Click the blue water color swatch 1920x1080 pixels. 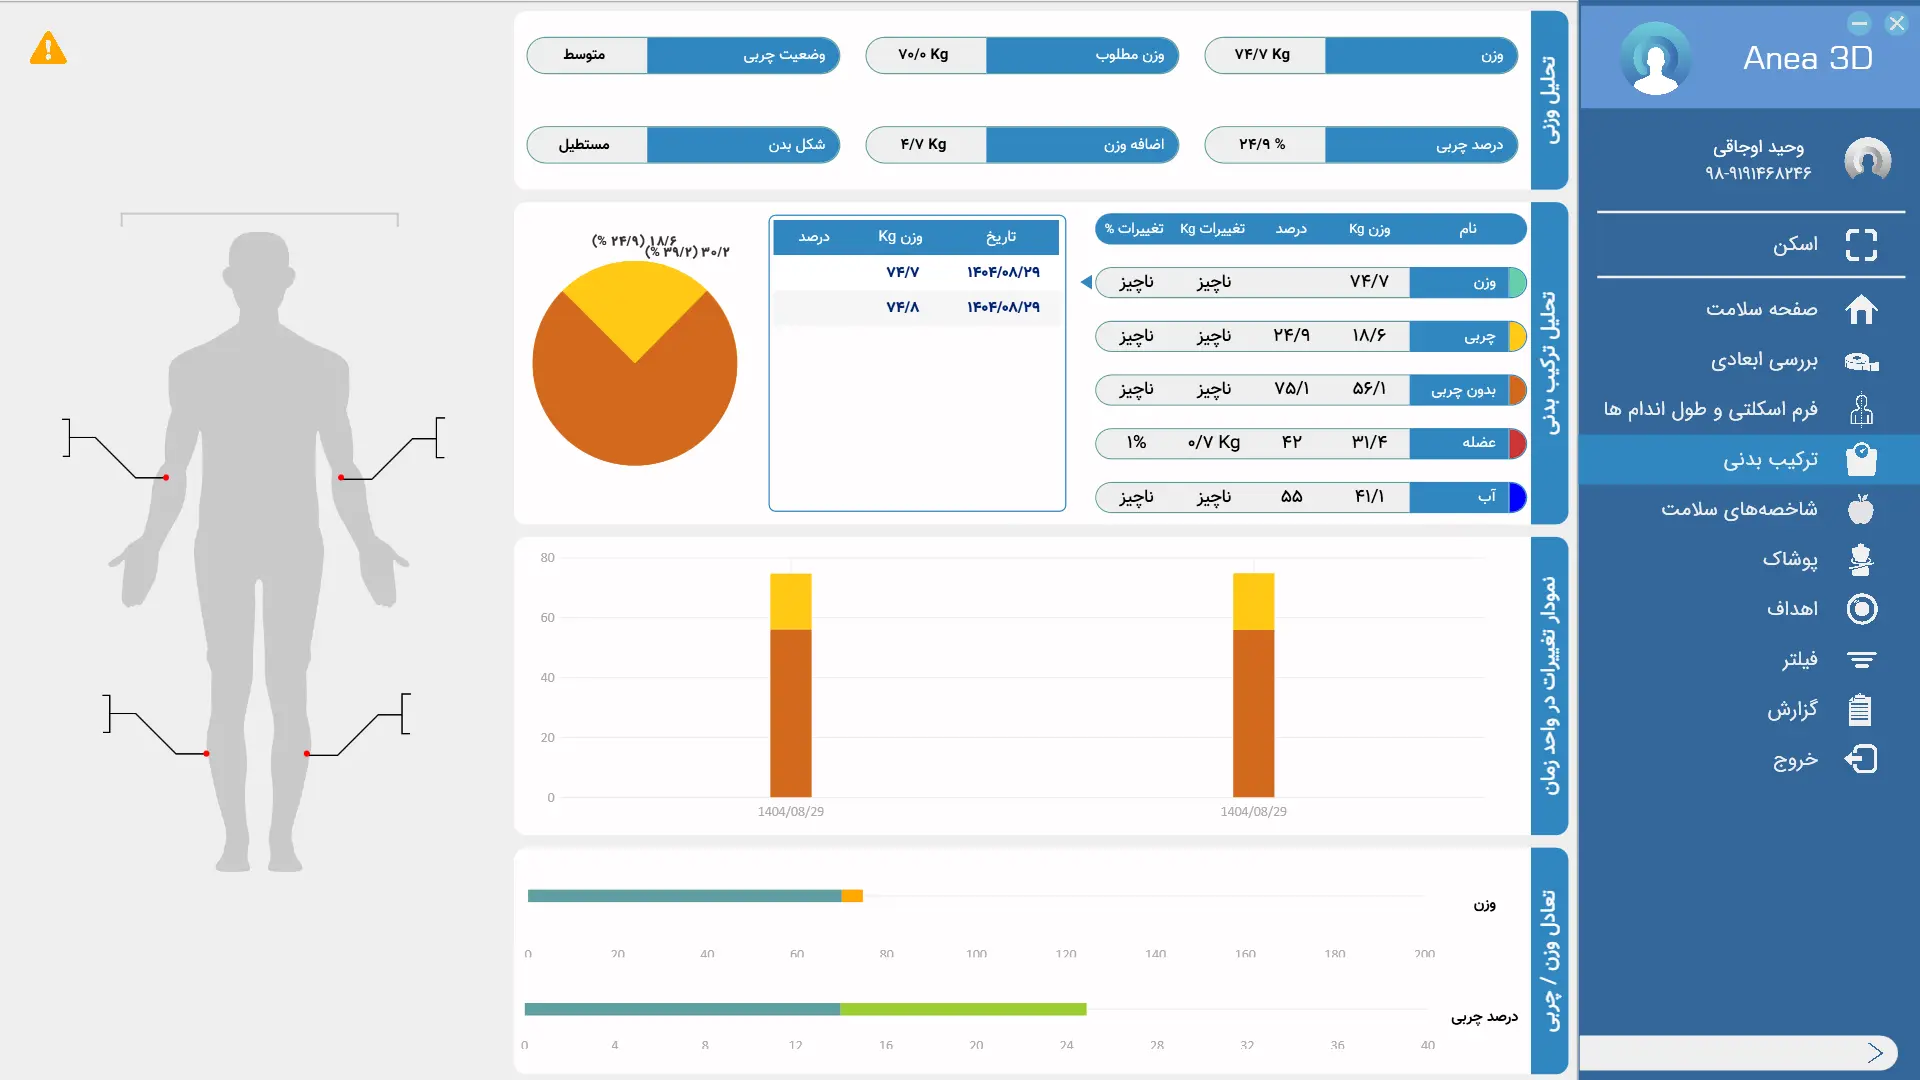point(1517,497)
